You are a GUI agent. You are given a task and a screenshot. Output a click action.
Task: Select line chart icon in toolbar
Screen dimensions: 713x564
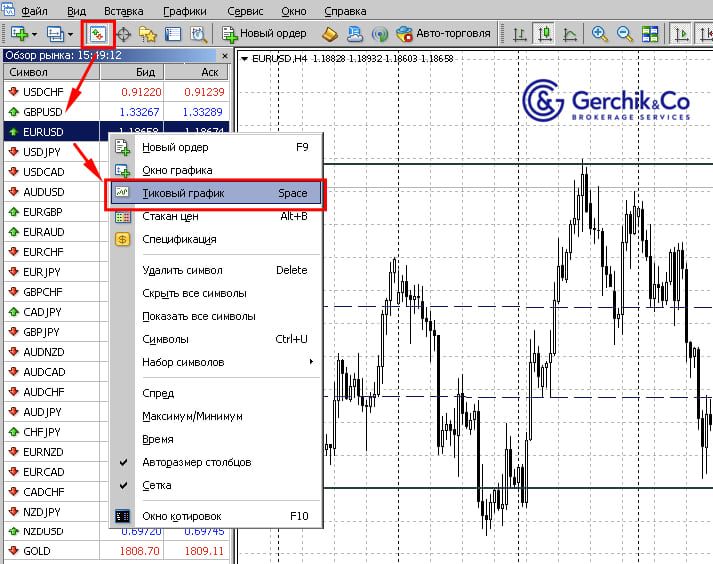pyautogui.click(x=570, y=34)
